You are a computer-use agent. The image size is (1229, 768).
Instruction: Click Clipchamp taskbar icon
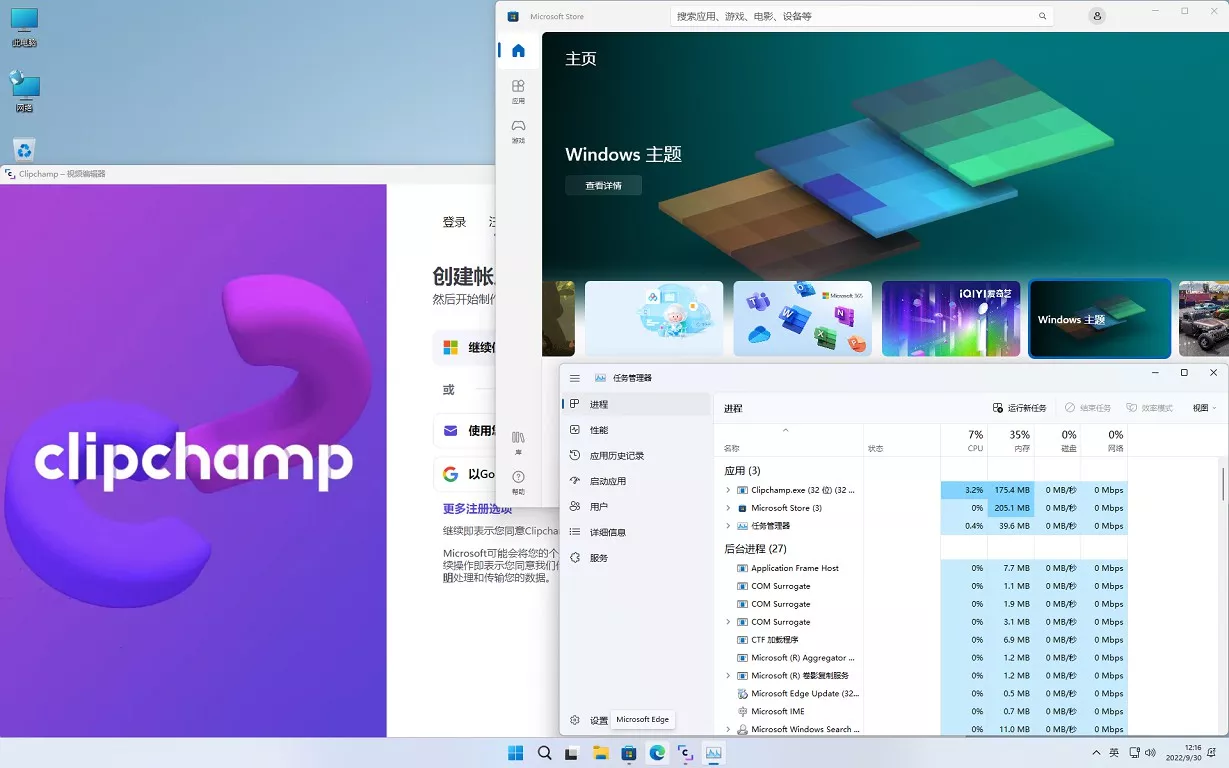(685, 753)
